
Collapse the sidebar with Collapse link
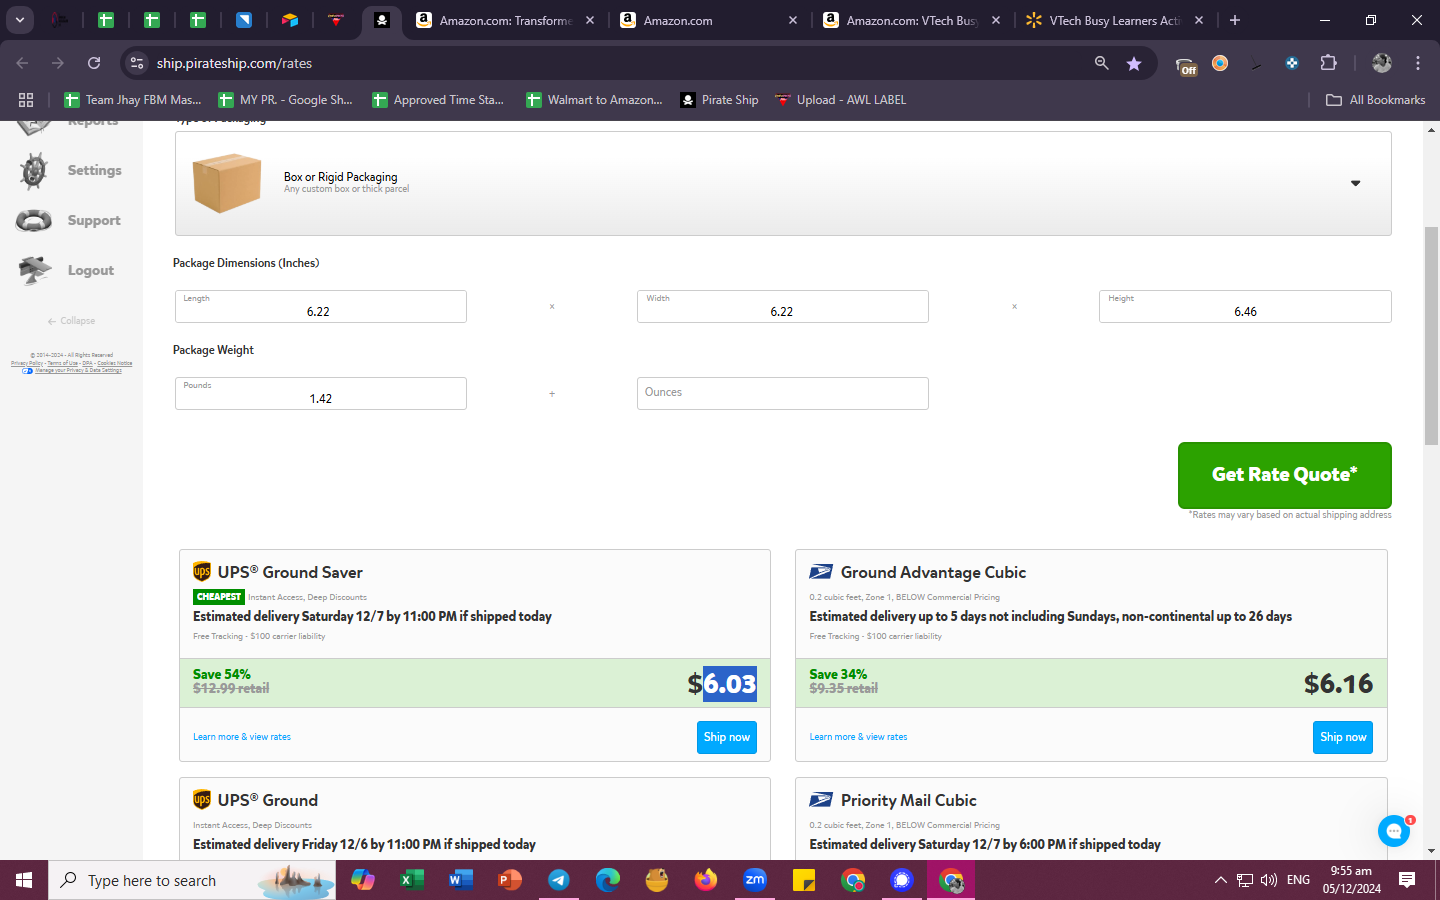click(x=71, y=321)
